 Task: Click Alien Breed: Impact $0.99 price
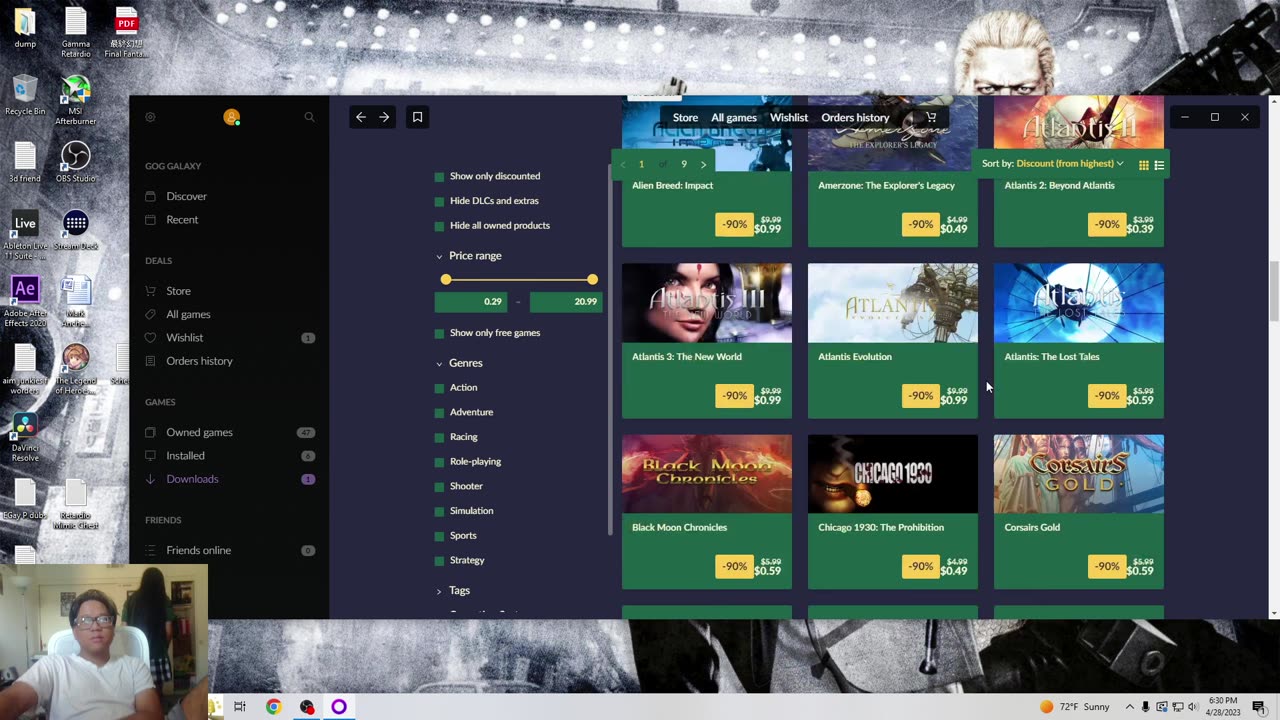tap(768, 229)
